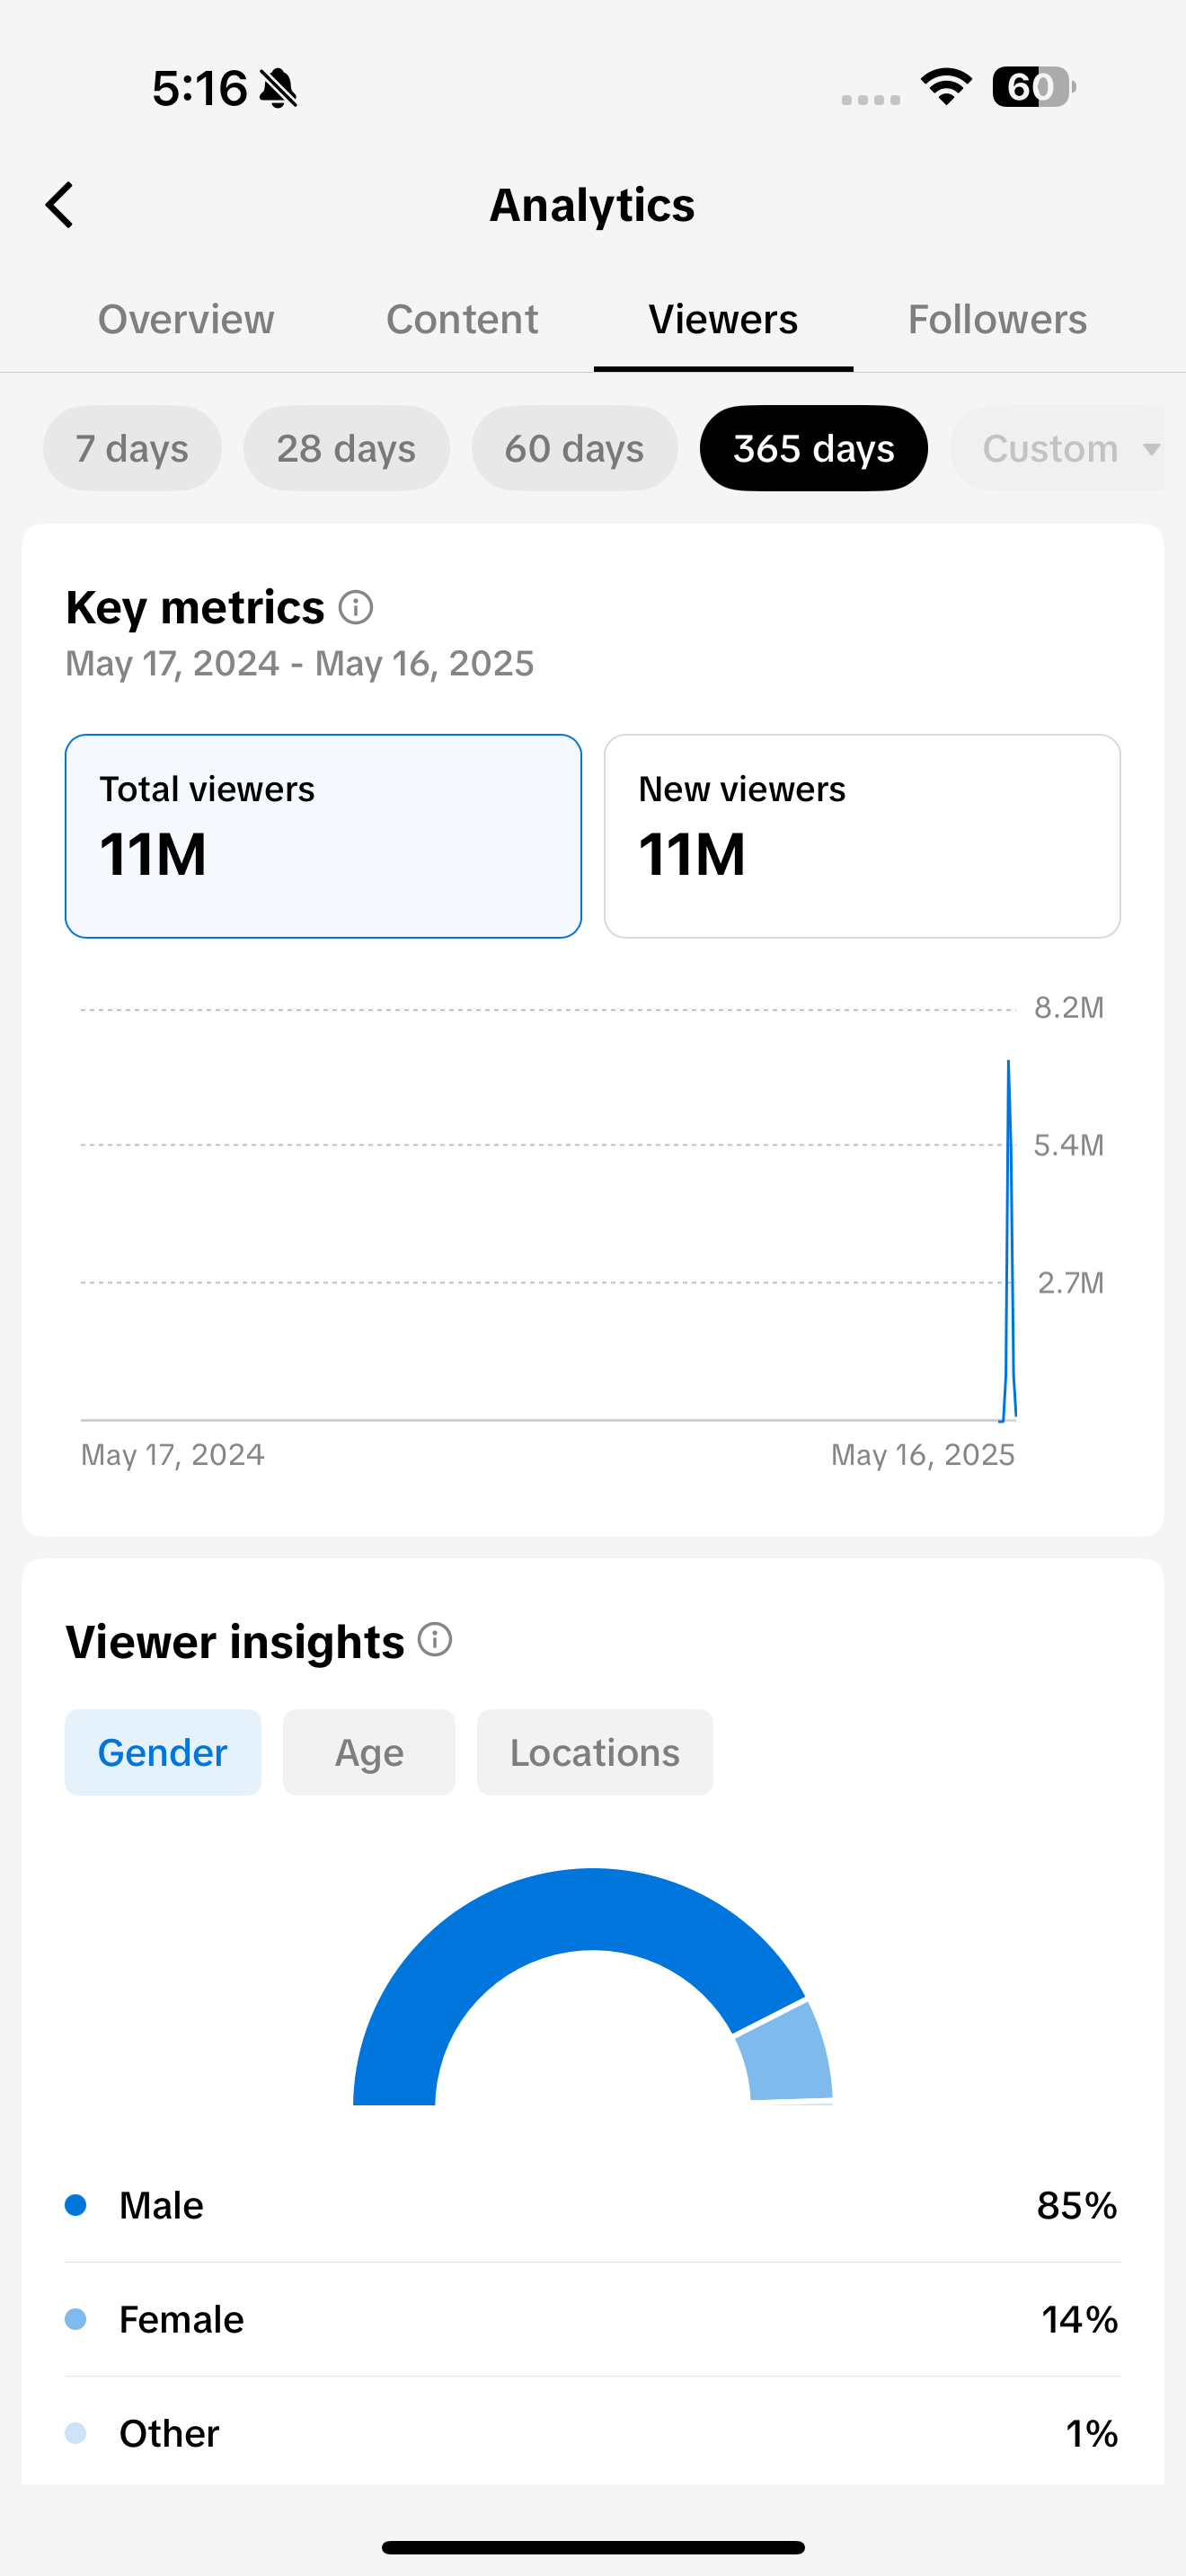Select the Total viewers card
The image size is (1186, 2576).
point(323,836)
